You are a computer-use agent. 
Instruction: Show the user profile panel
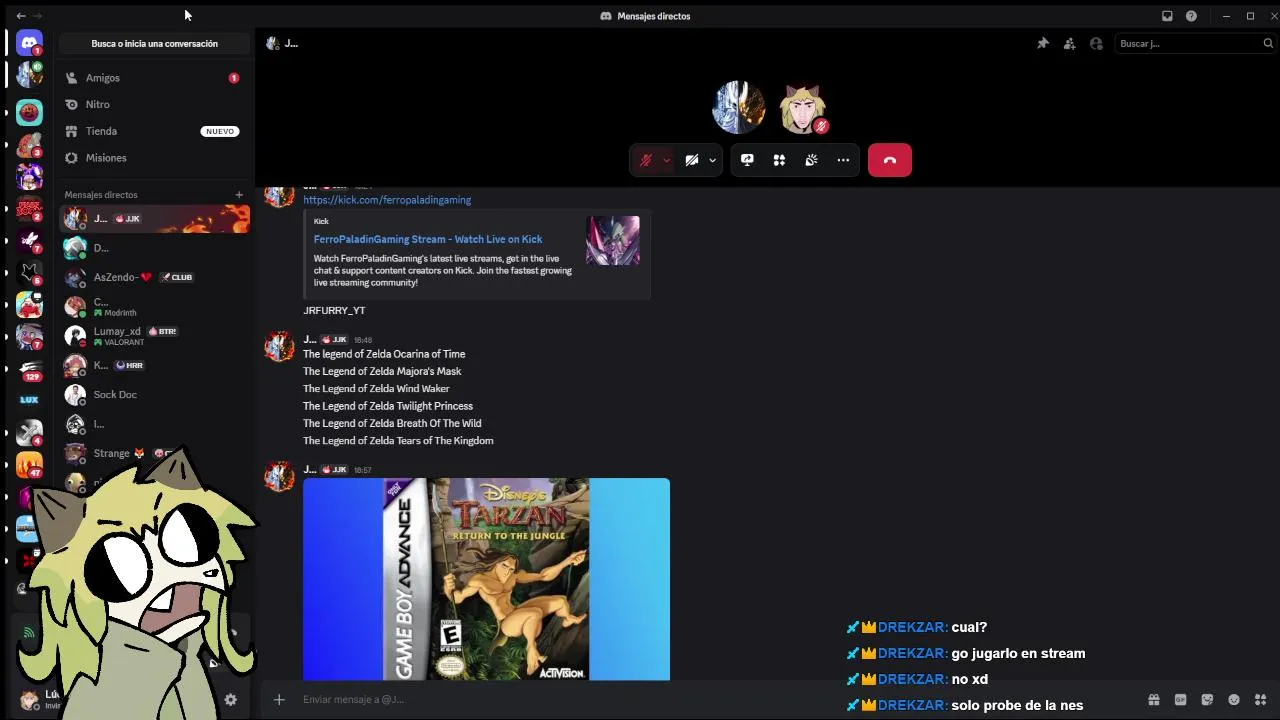(1096, 43)
